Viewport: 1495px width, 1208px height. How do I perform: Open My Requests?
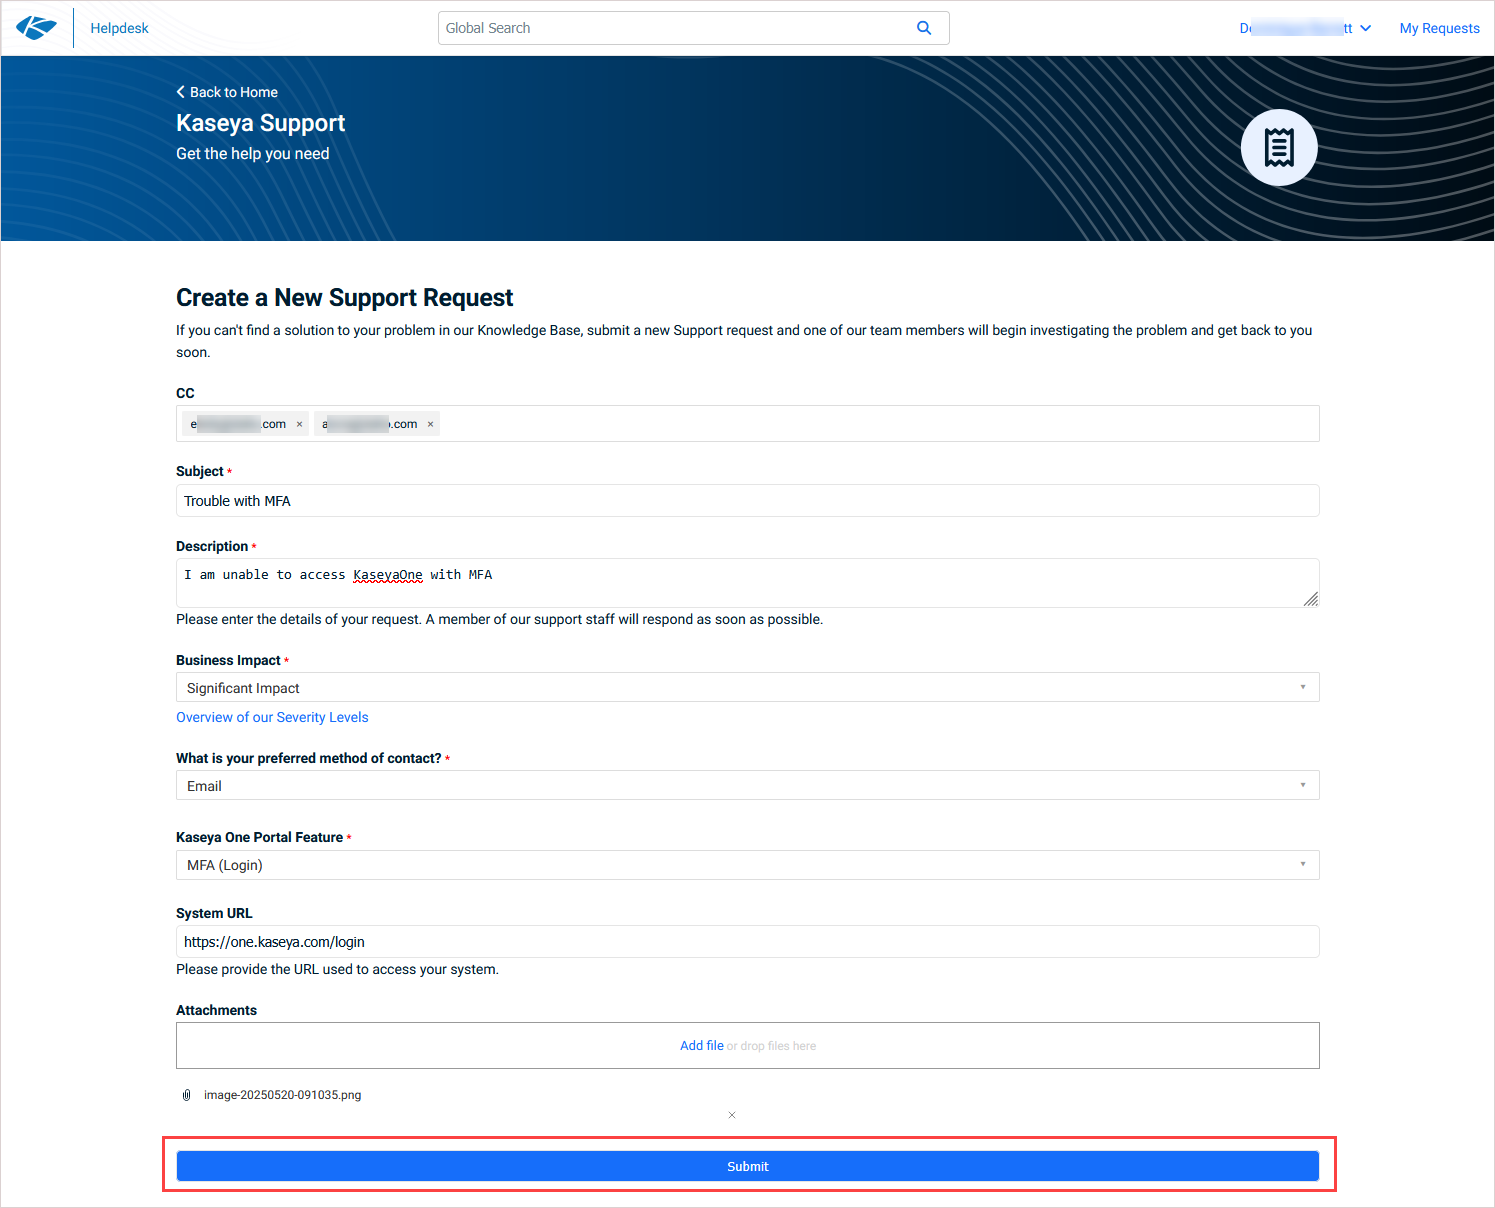coord(1439,28)
